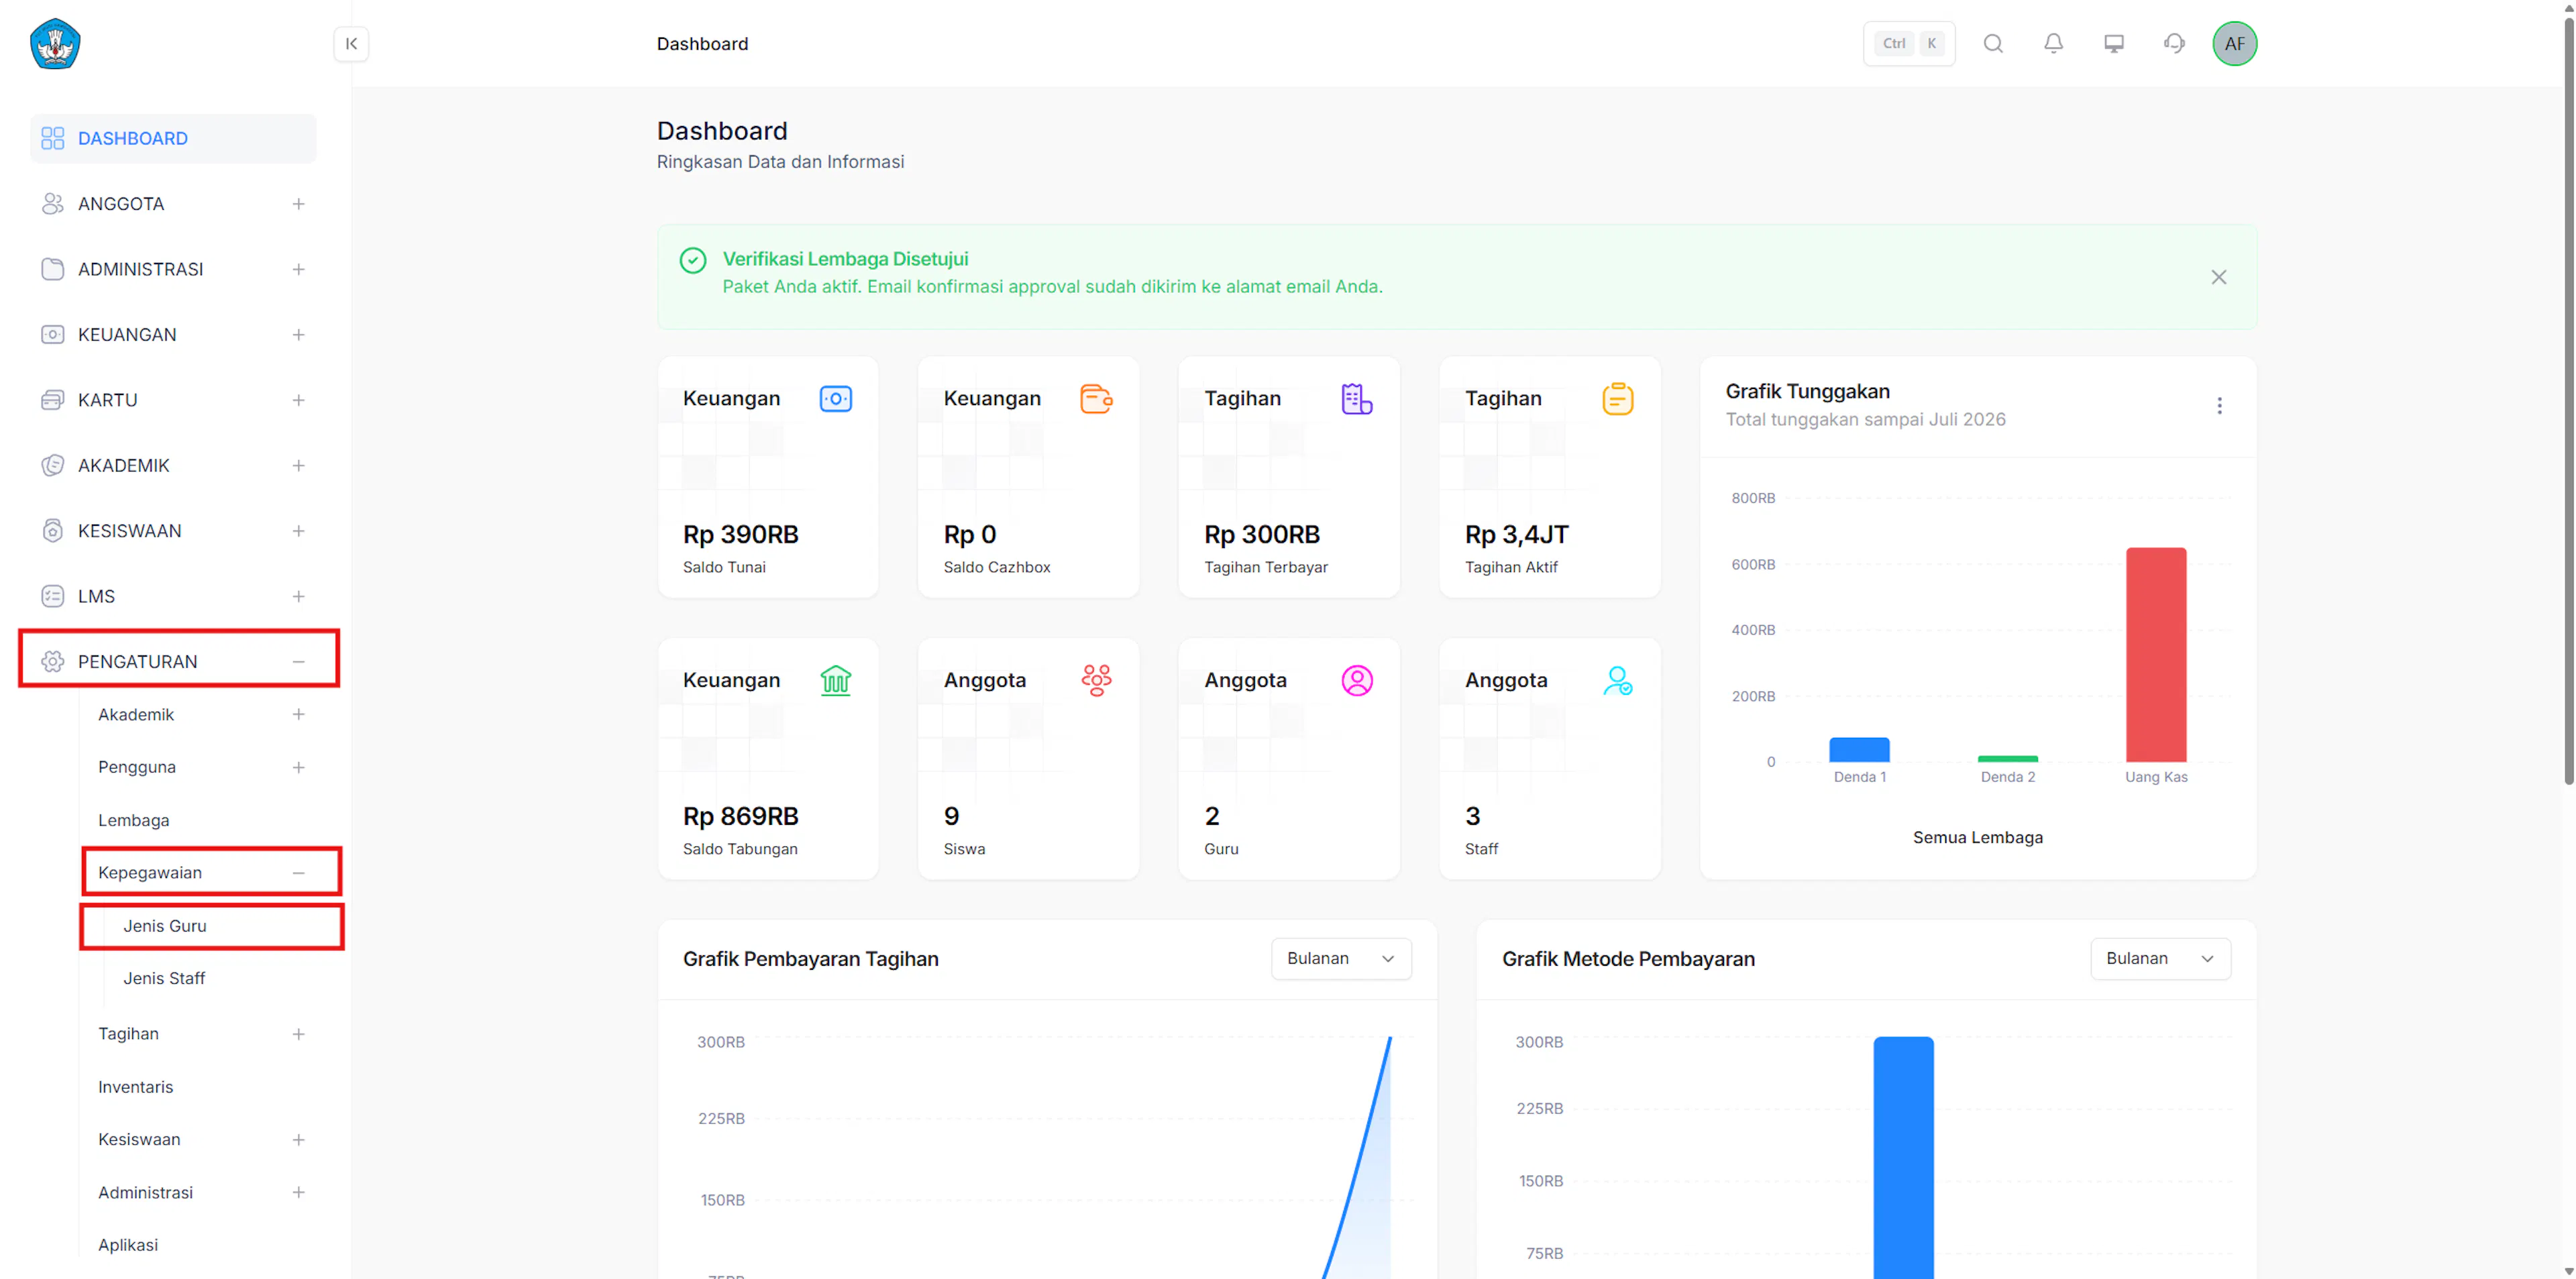Viewport: 2576px width, 1279px height.
Task: Expand Pengaturan Kesiswaan submenu plus sign
Action: point(298,1140)
